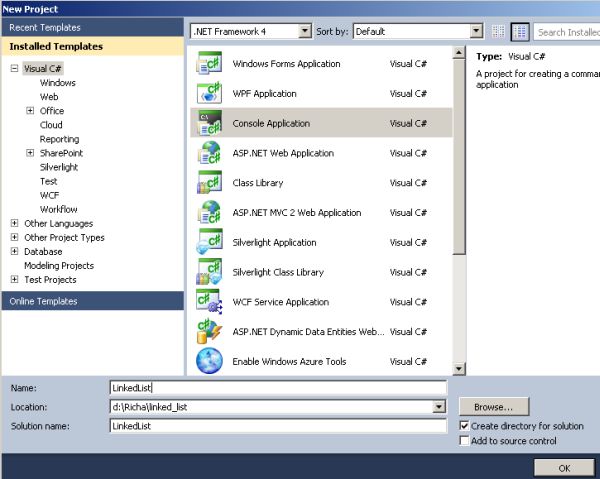Expand the Test Projects node
This screenshot has width=600, height=479.
tap(15, 279)
